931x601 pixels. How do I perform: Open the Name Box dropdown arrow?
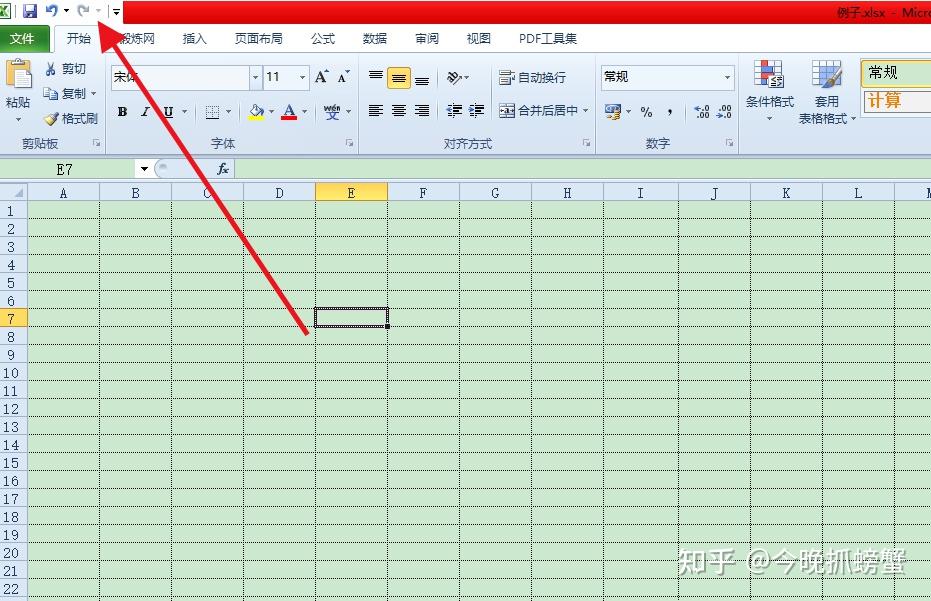click(144, 169)
